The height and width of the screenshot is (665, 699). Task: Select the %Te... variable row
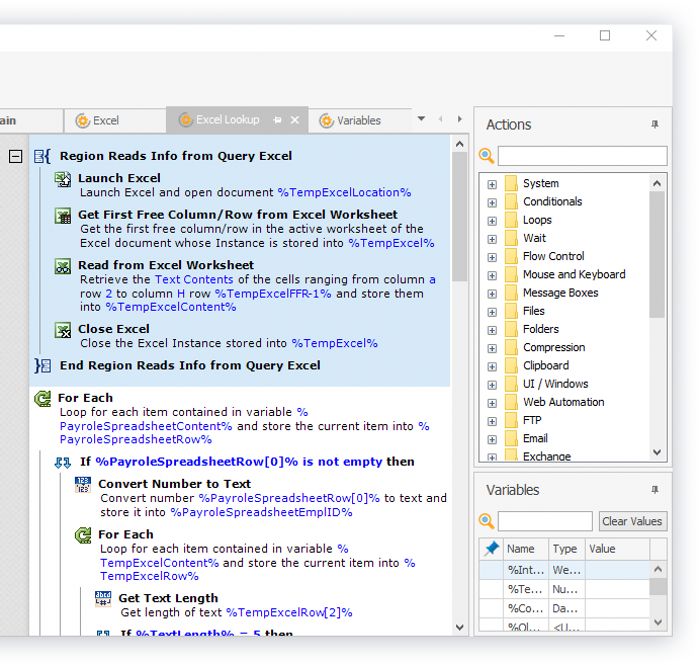[x=564, y=589]
